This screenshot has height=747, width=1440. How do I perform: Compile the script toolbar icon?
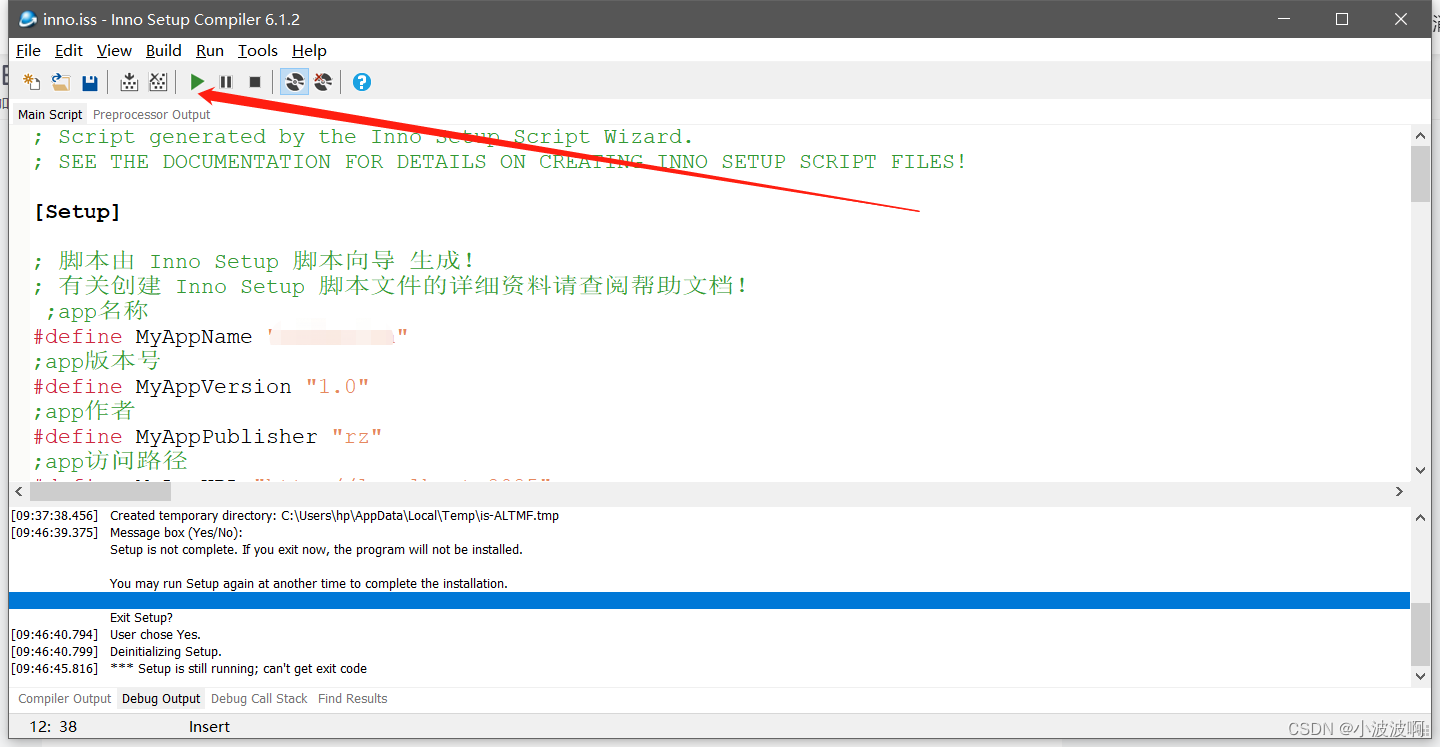[x=129, y=82]
